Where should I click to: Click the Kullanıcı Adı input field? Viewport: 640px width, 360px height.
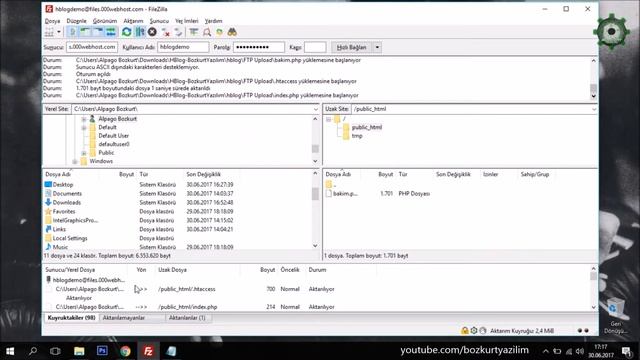(x=183, y=47)
